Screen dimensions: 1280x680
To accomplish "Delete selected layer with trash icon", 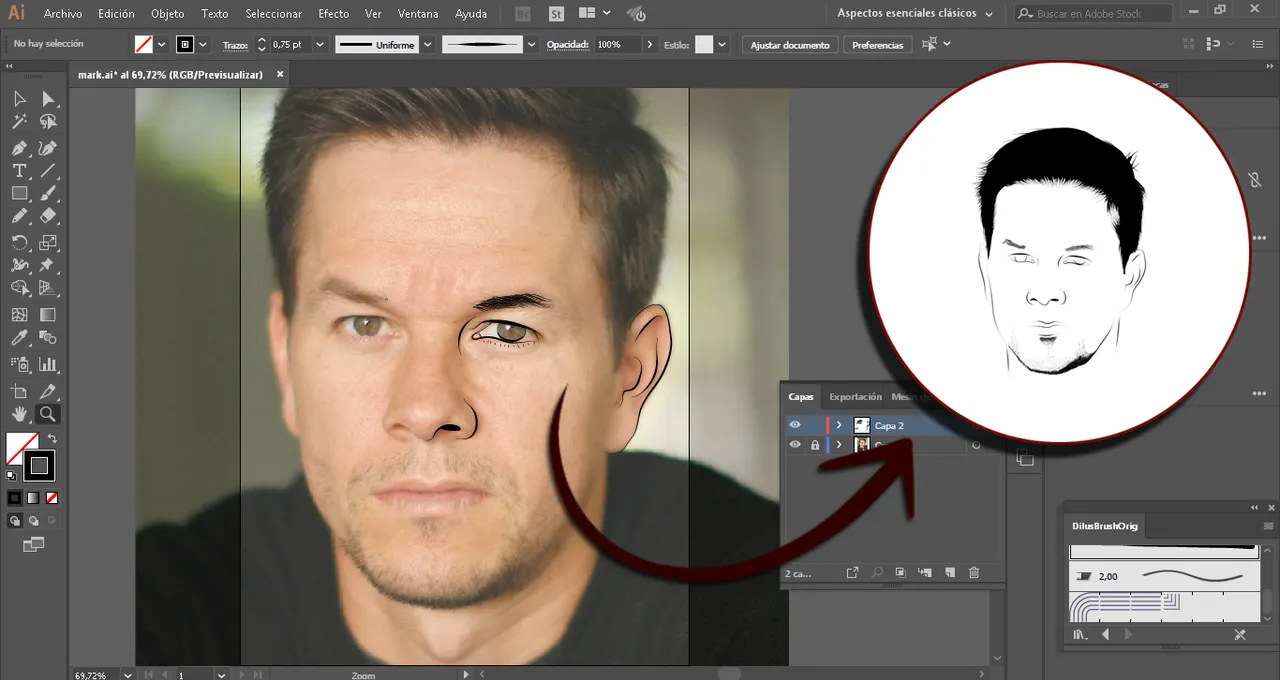I will pyautogui.click(x=974, y=572).
